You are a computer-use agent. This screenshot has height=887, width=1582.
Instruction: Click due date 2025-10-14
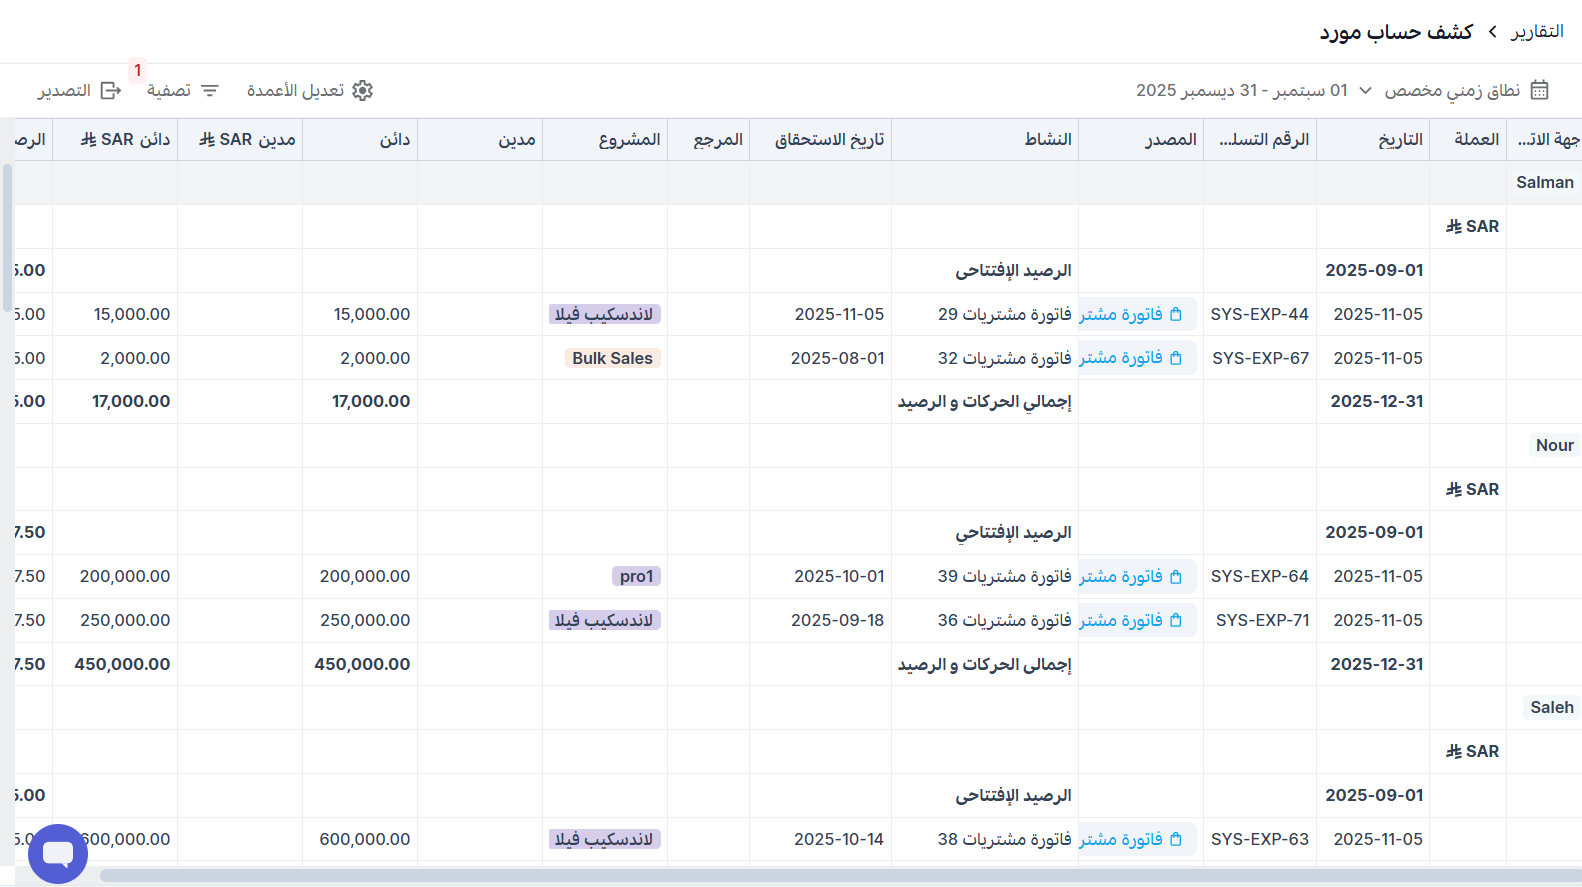click(839, 839)
